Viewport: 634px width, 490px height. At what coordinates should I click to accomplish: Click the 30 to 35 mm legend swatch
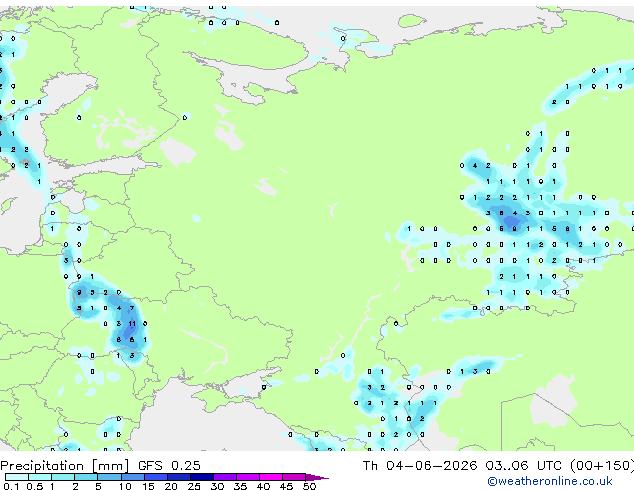224,477
